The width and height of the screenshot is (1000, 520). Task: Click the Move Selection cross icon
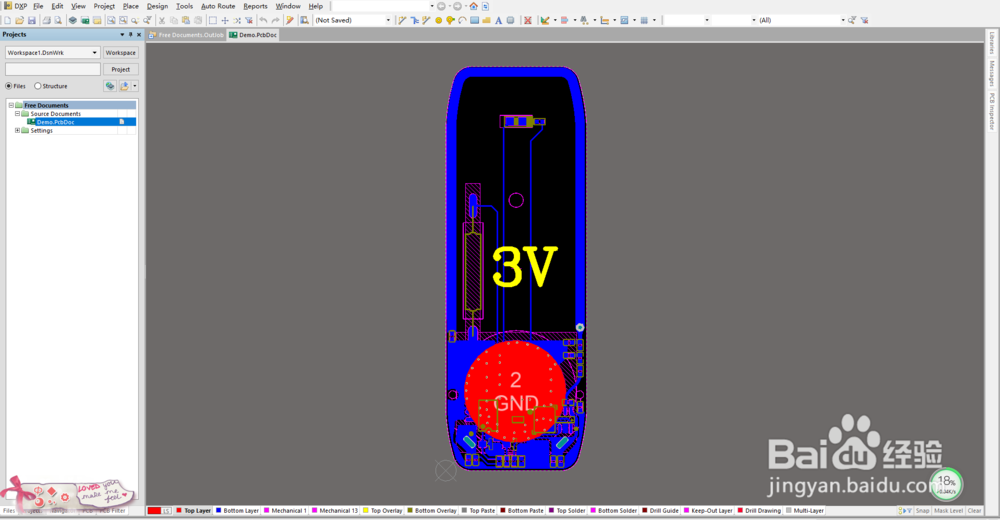coord(225,20)
